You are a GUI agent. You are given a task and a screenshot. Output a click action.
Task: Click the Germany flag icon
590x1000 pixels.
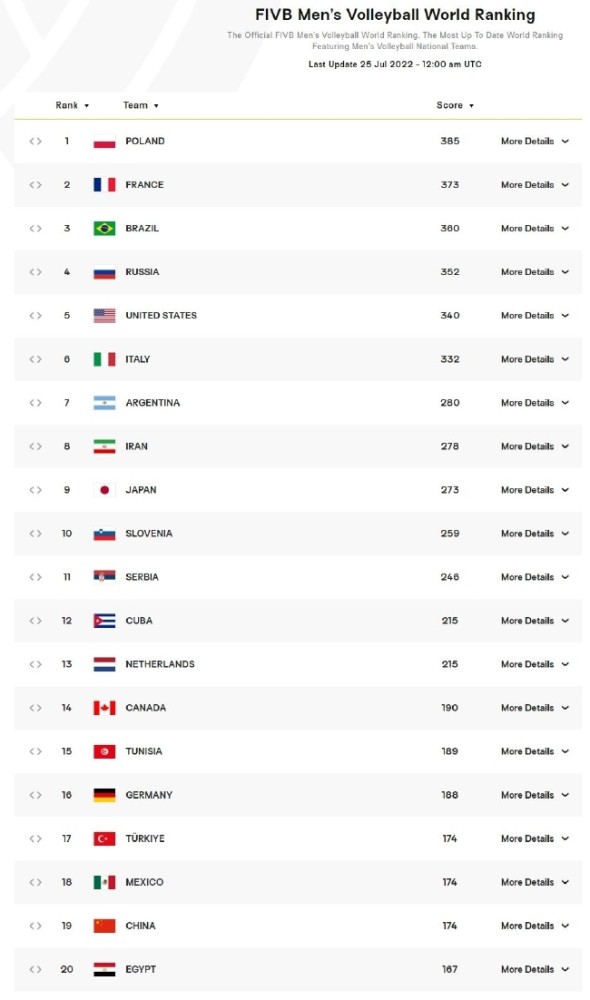tap(105, 796)
